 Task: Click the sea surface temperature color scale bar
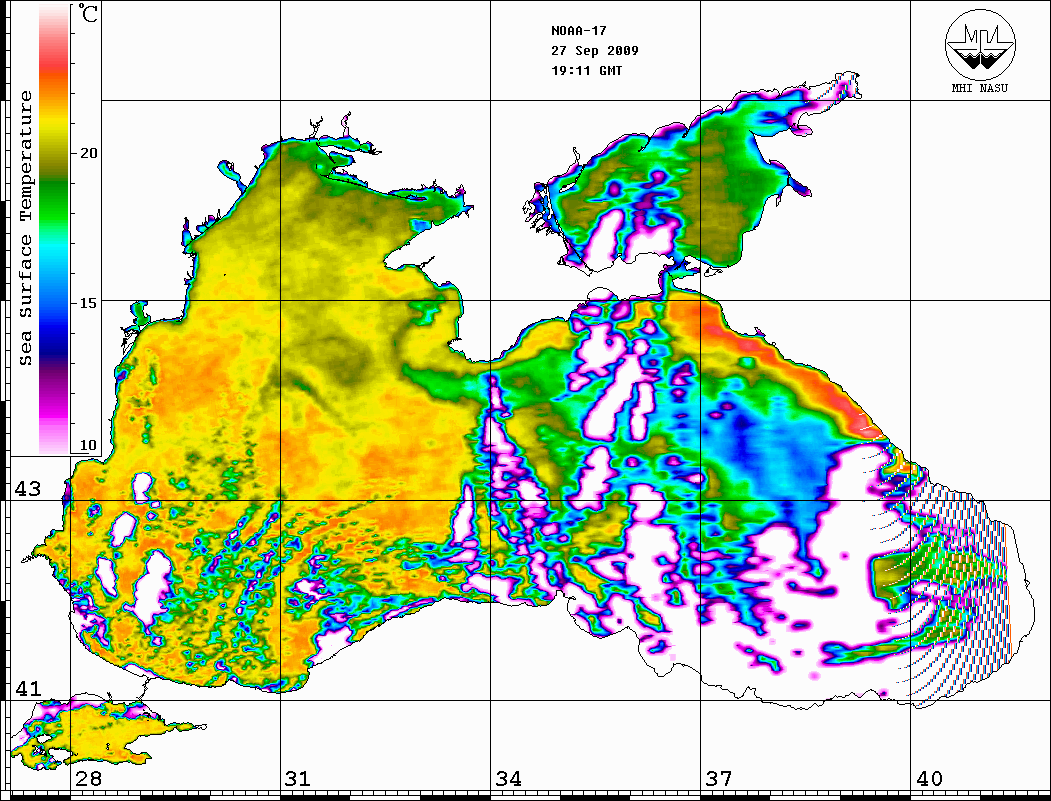54,229
